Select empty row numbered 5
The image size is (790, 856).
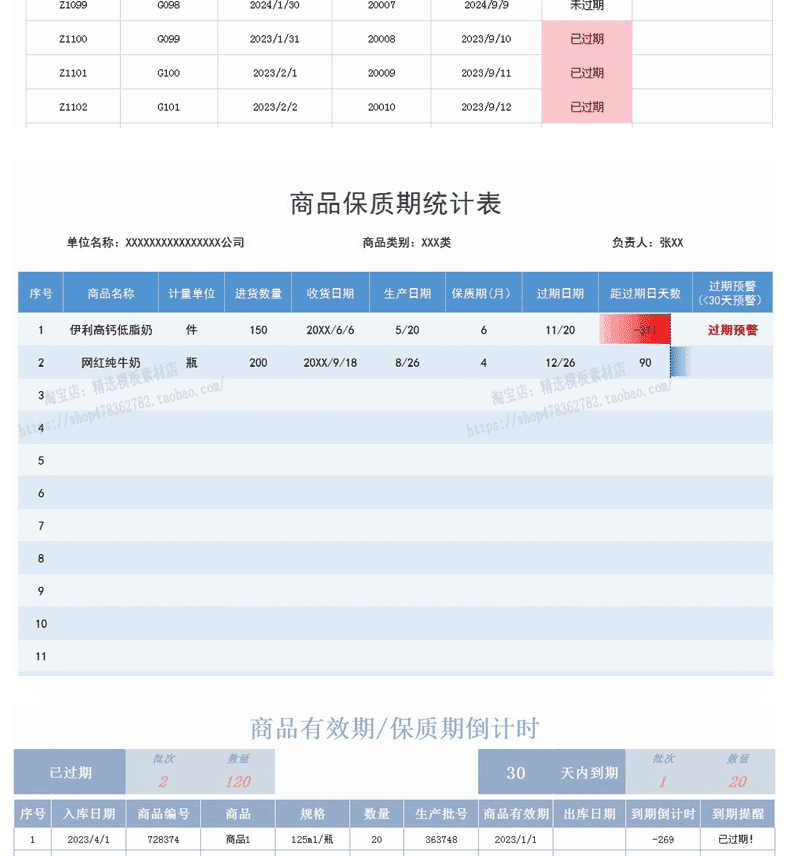pyautogui.click(x=396, y=460)
